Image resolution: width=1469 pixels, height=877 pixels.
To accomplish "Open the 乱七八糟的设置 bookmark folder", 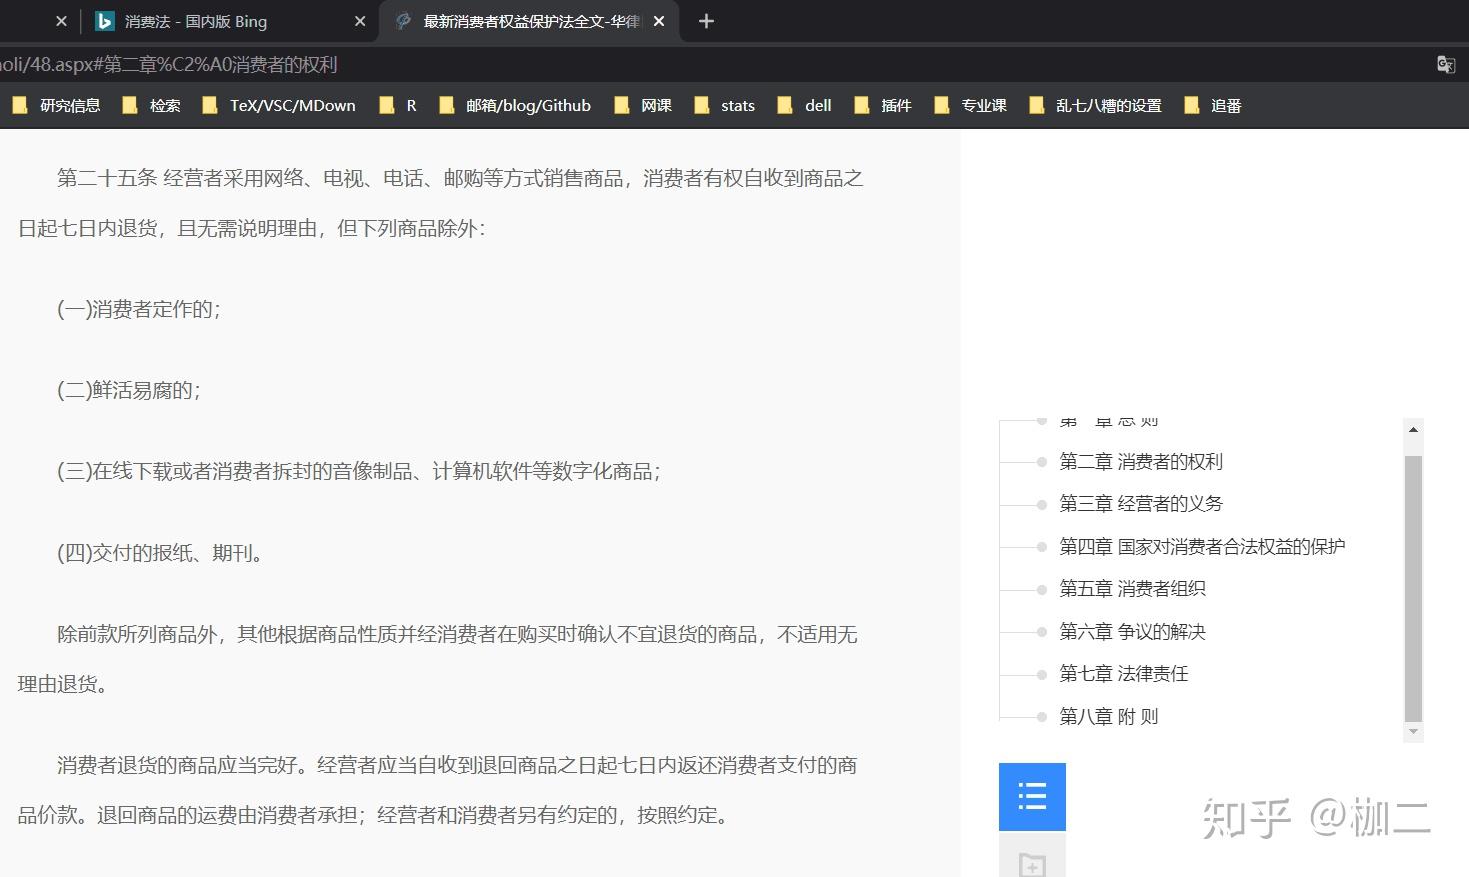I will click(1095, 105).
